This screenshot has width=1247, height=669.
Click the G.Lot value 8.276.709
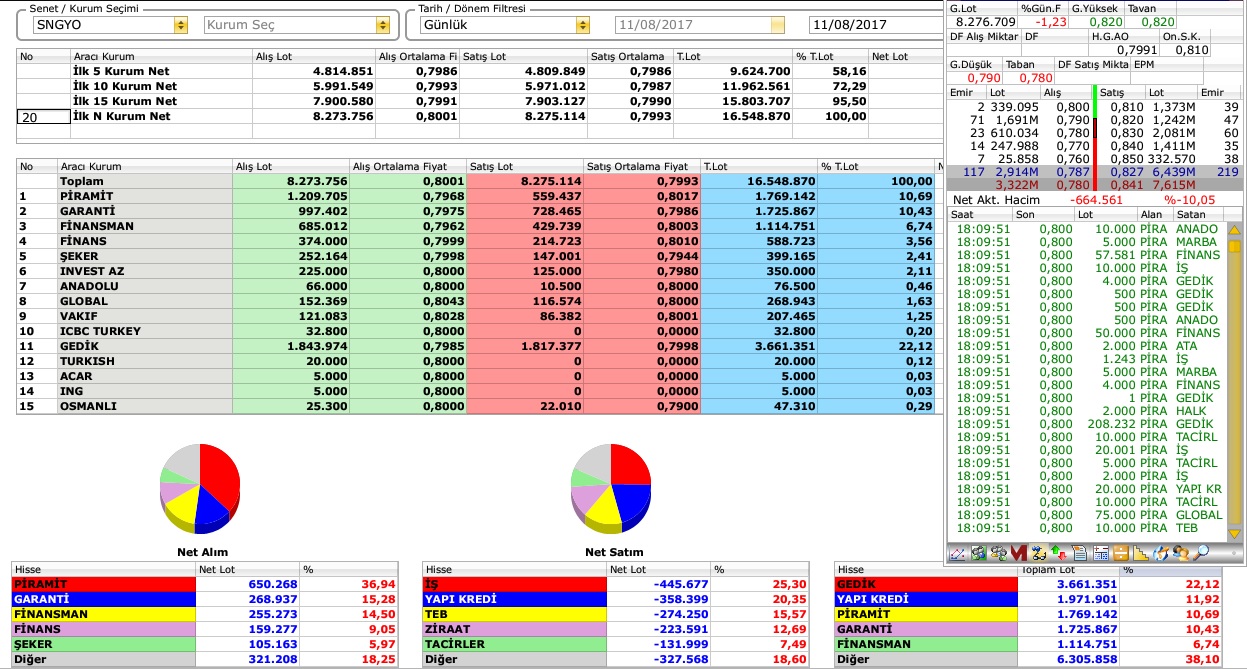pos(986,21)
